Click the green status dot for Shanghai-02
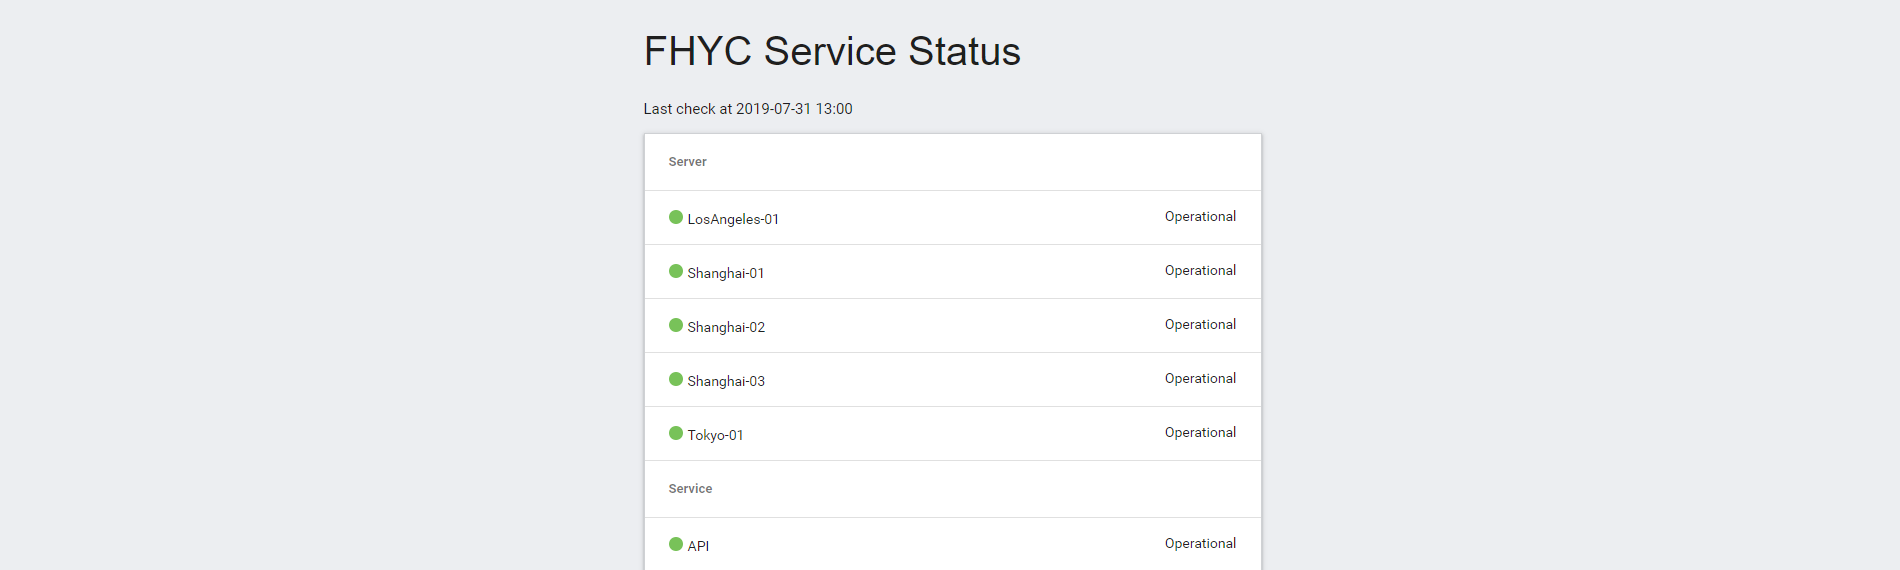The image size is (1900, 570). click(676, 325)
